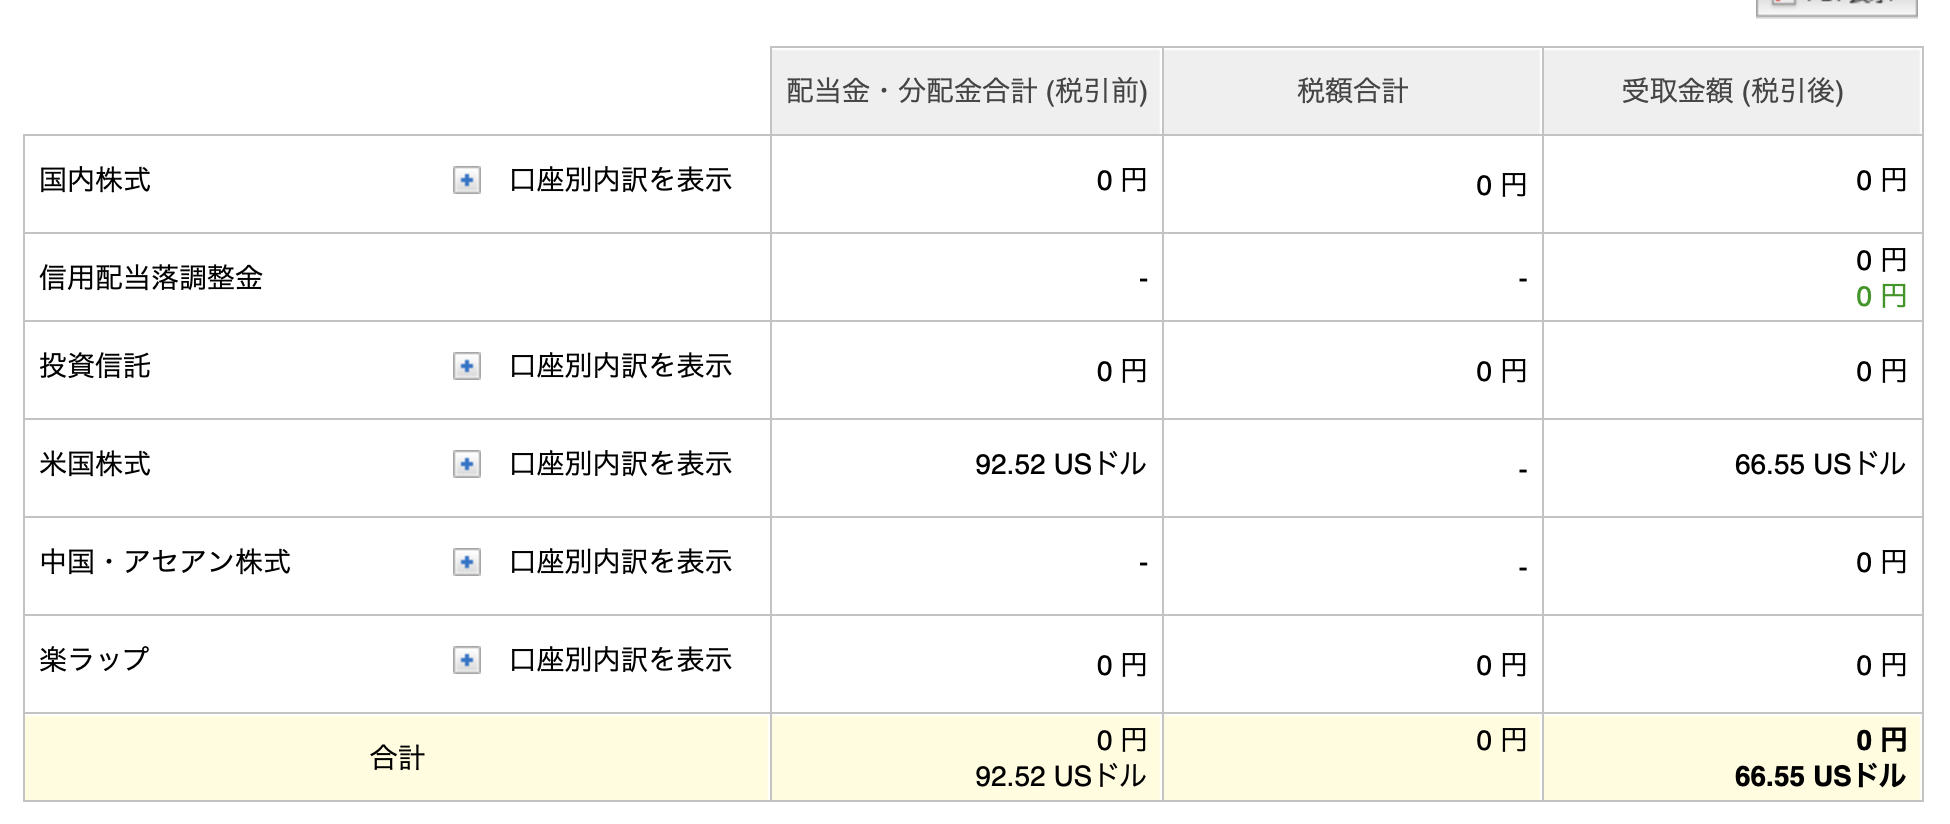Click the partially visible button at top right

coord(1836,7)
